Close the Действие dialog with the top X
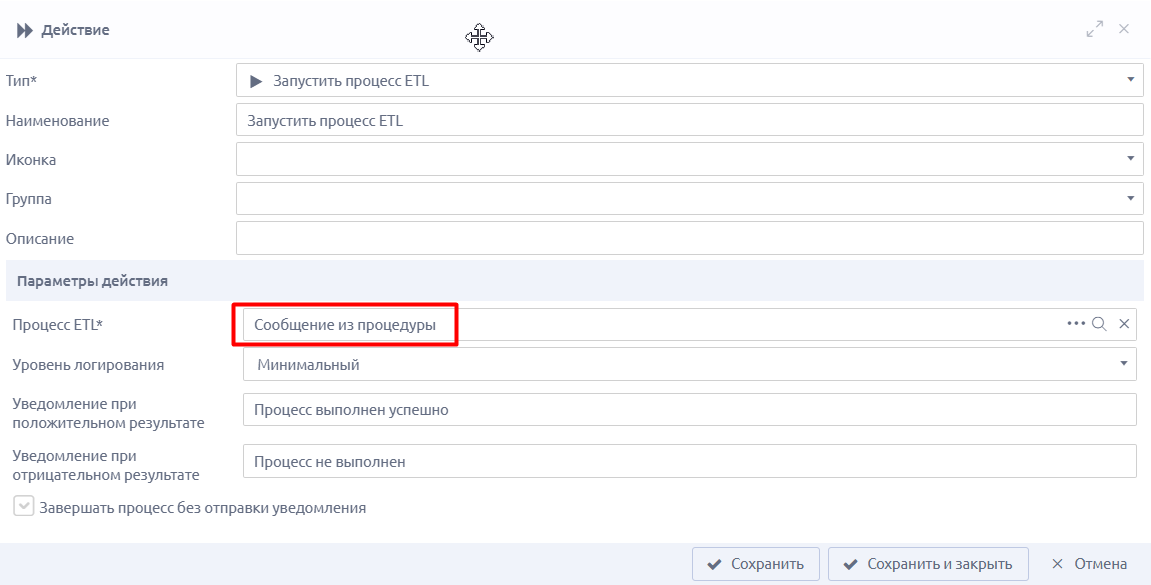 point(1123,29)
